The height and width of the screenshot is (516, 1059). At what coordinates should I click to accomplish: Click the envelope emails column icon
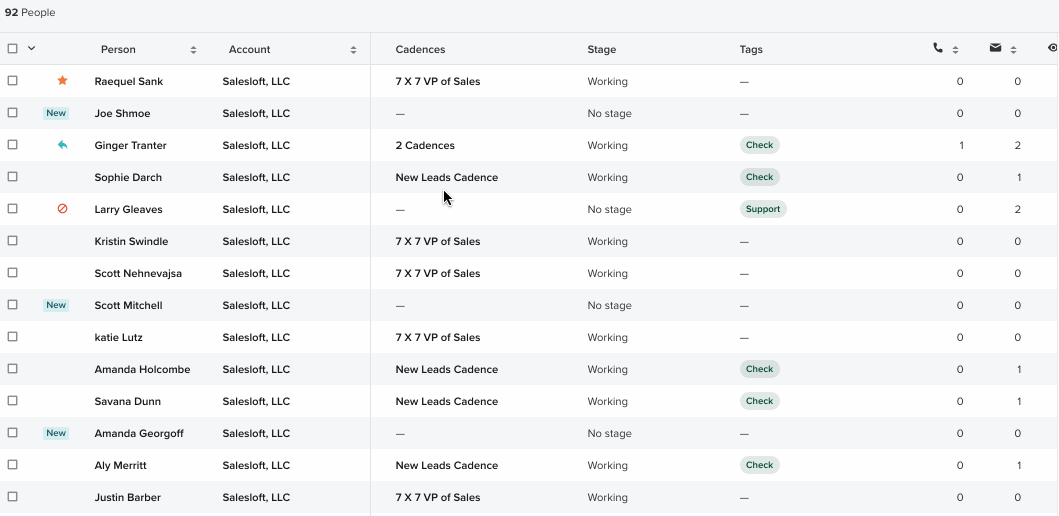click(x=995, y=48)
